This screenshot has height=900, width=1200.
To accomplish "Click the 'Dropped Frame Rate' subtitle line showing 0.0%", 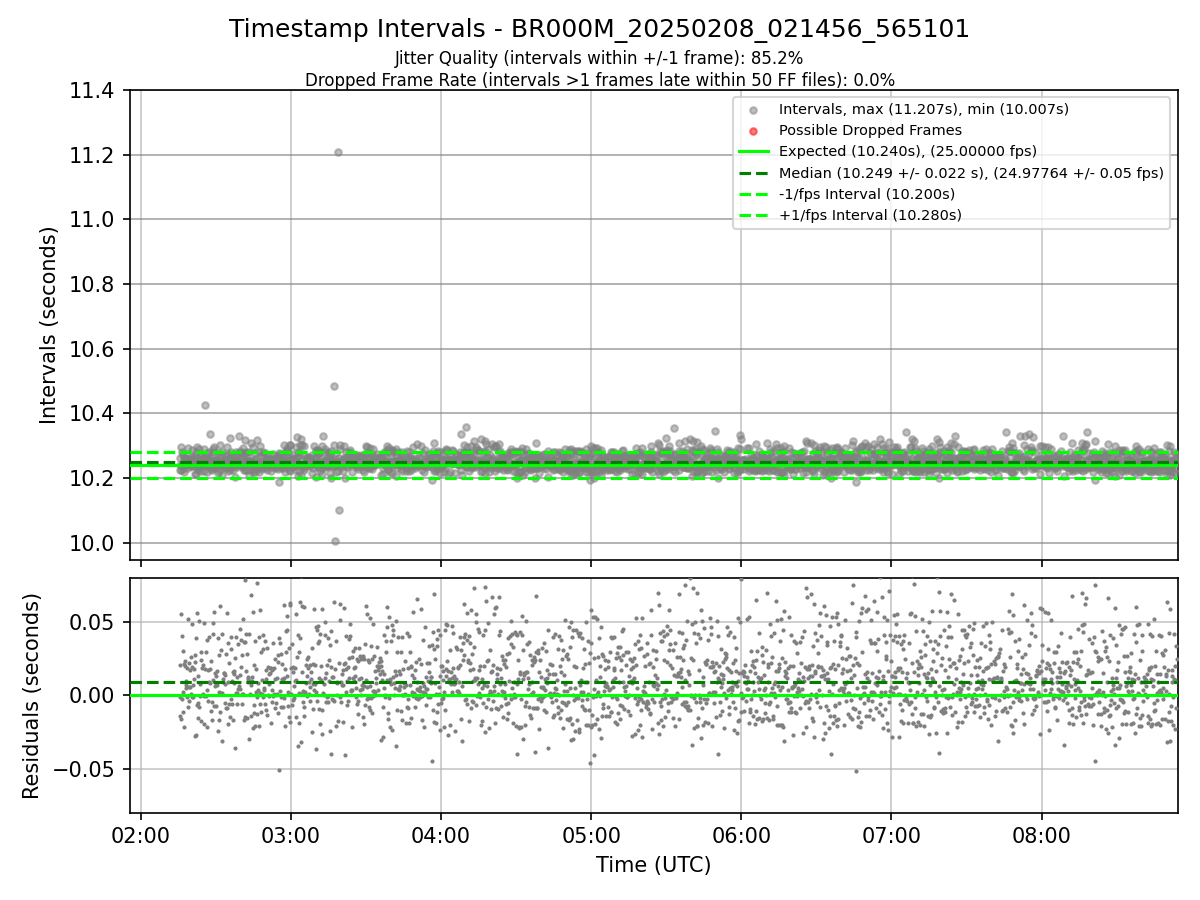I will pyautogui.click(x=599, y=79).
